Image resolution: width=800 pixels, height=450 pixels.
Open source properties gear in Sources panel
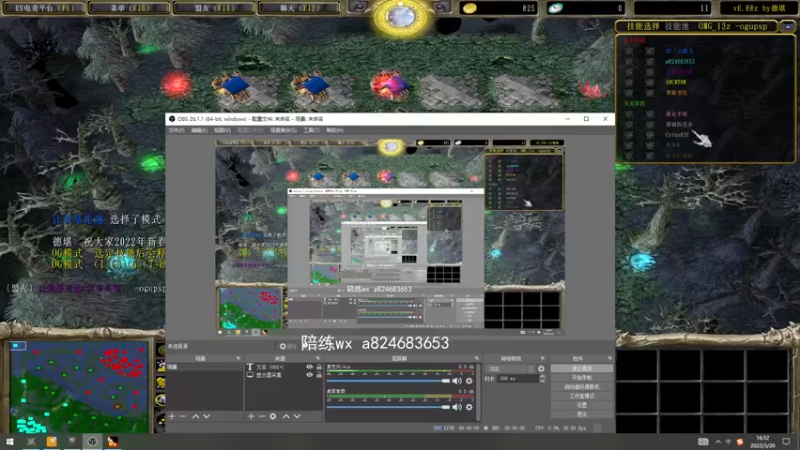[273, 416]
